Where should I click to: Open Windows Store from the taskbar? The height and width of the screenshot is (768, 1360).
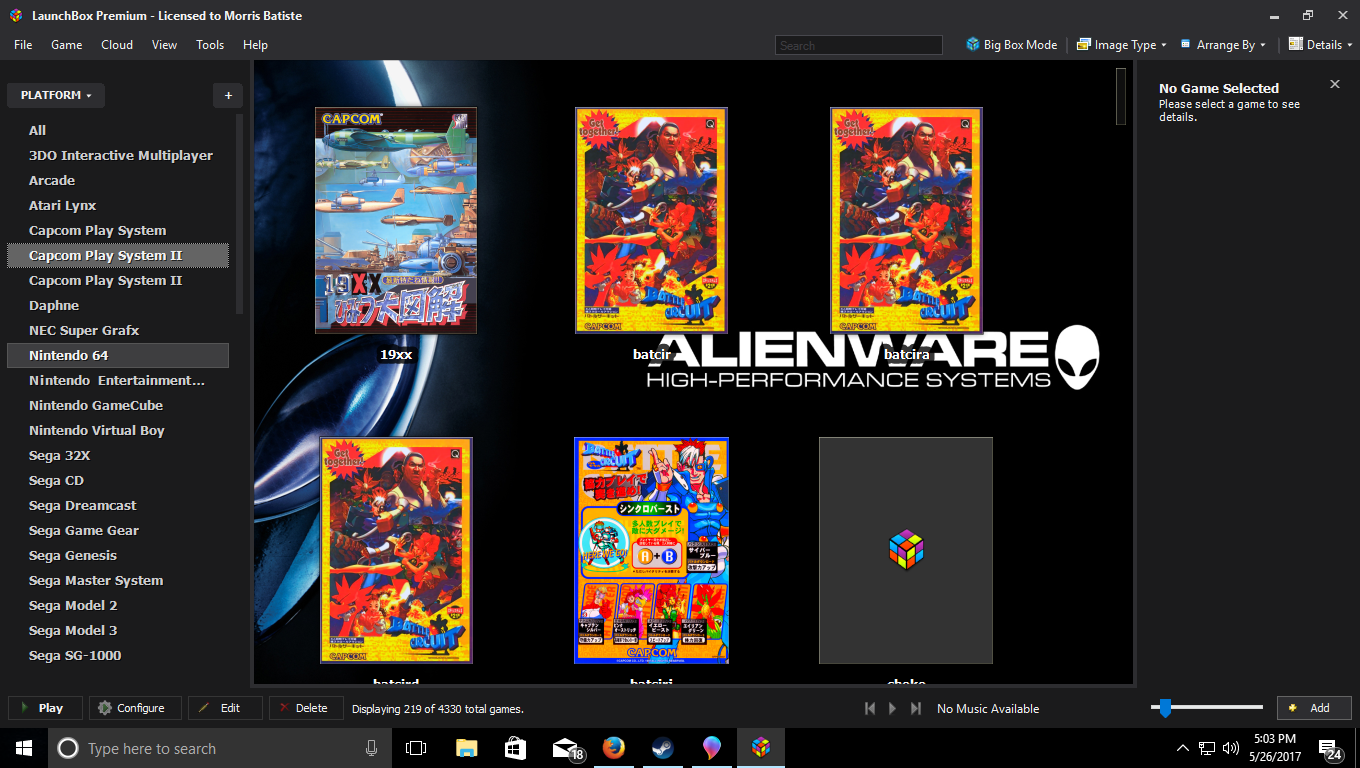(x=515, y=748)
